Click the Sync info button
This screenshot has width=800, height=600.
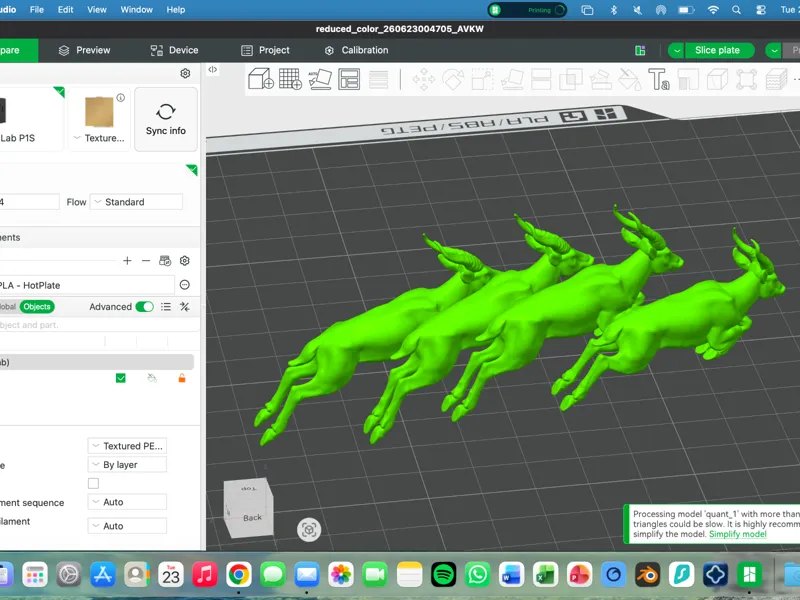166,119
